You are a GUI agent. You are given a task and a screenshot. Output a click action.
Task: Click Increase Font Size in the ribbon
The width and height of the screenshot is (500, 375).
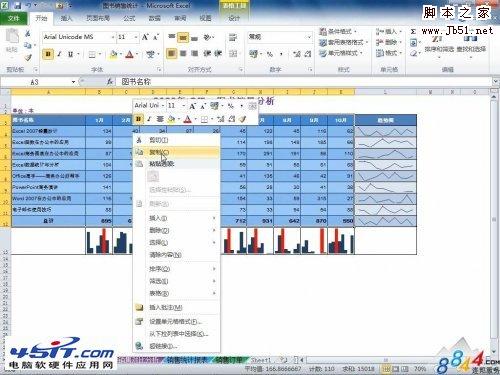(145, 37)
